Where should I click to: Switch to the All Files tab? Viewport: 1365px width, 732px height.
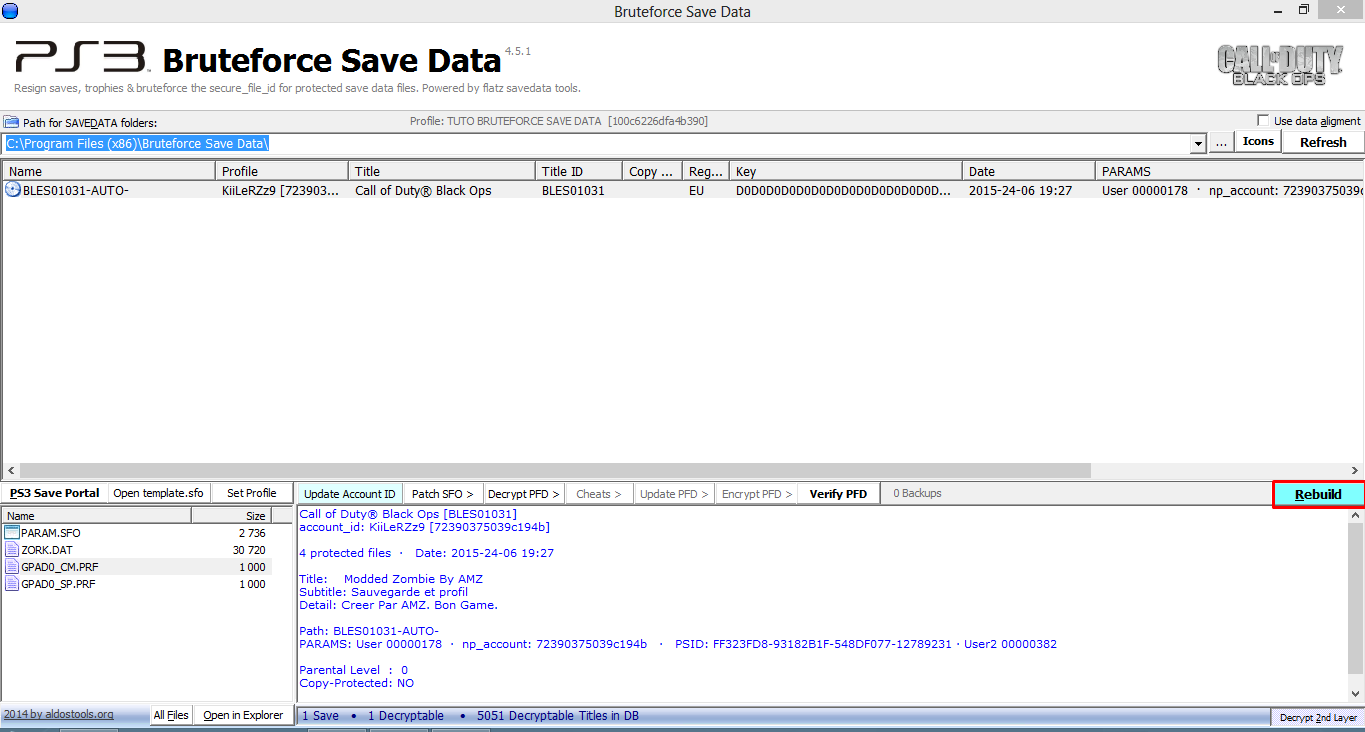(x=171, y=715)
